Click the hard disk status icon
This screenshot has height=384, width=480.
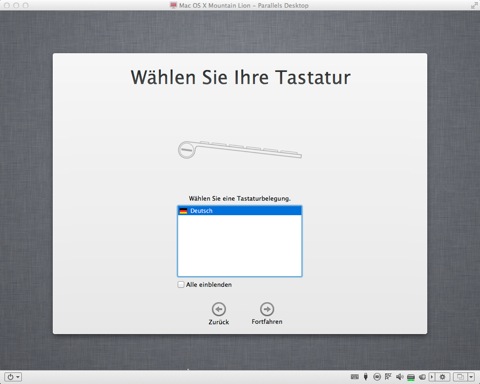411,377
